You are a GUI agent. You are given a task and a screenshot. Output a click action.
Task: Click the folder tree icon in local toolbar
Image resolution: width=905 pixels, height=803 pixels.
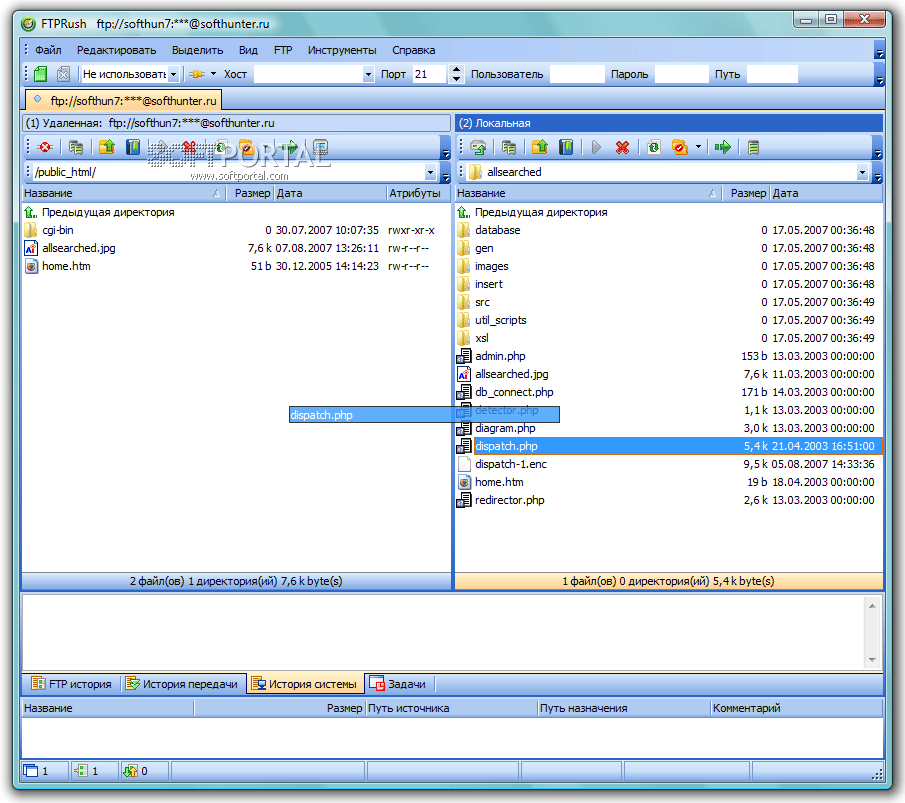(508, 148)
